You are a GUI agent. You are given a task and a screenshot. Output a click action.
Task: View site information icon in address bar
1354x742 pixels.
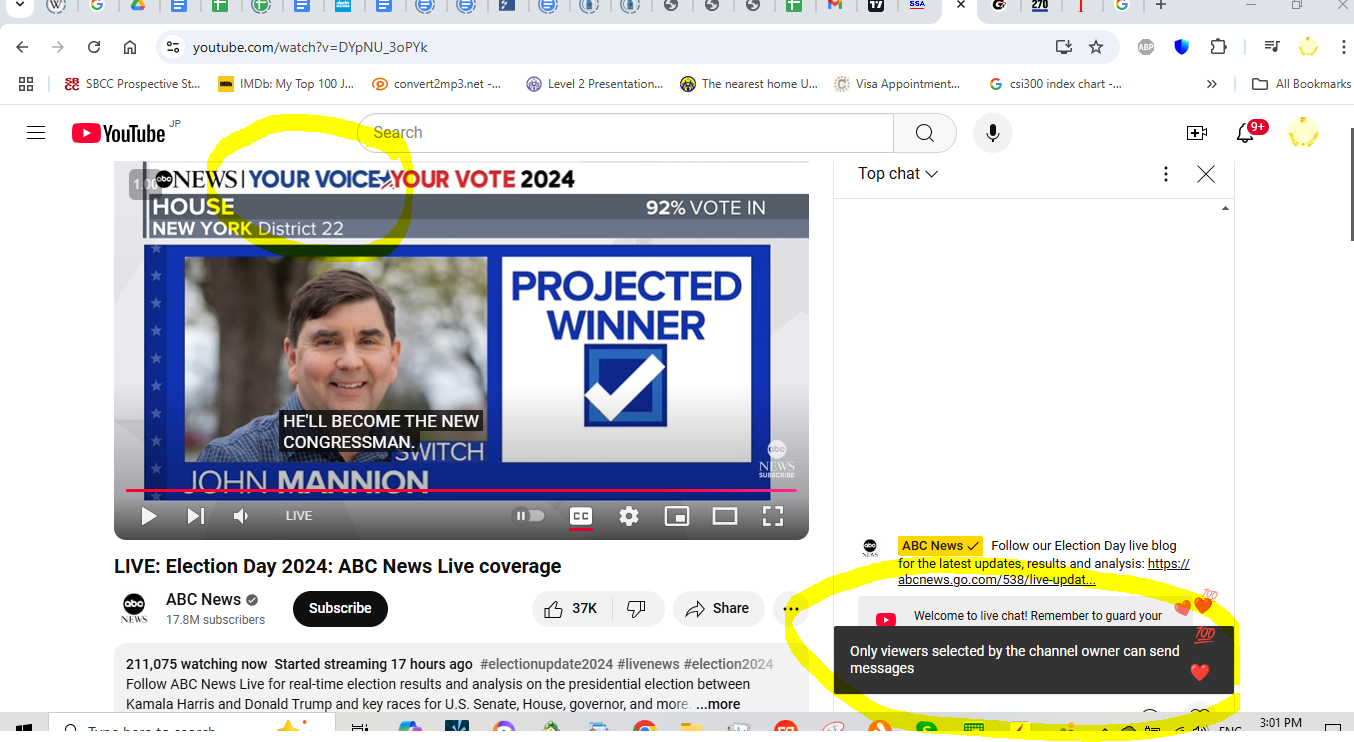[x=173, y=47]
